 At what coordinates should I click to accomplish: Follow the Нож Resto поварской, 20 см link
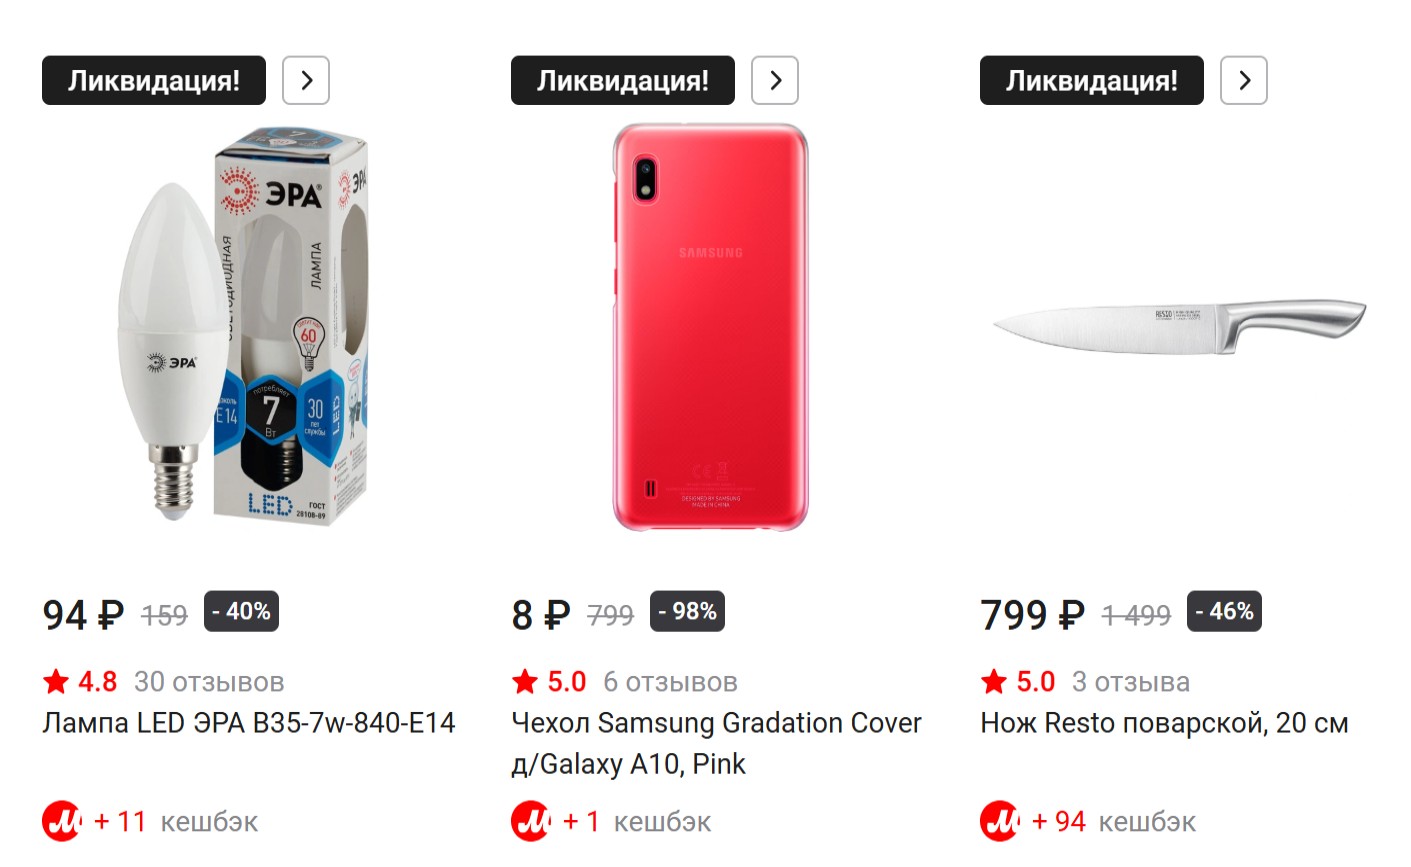pos(1164,723)
